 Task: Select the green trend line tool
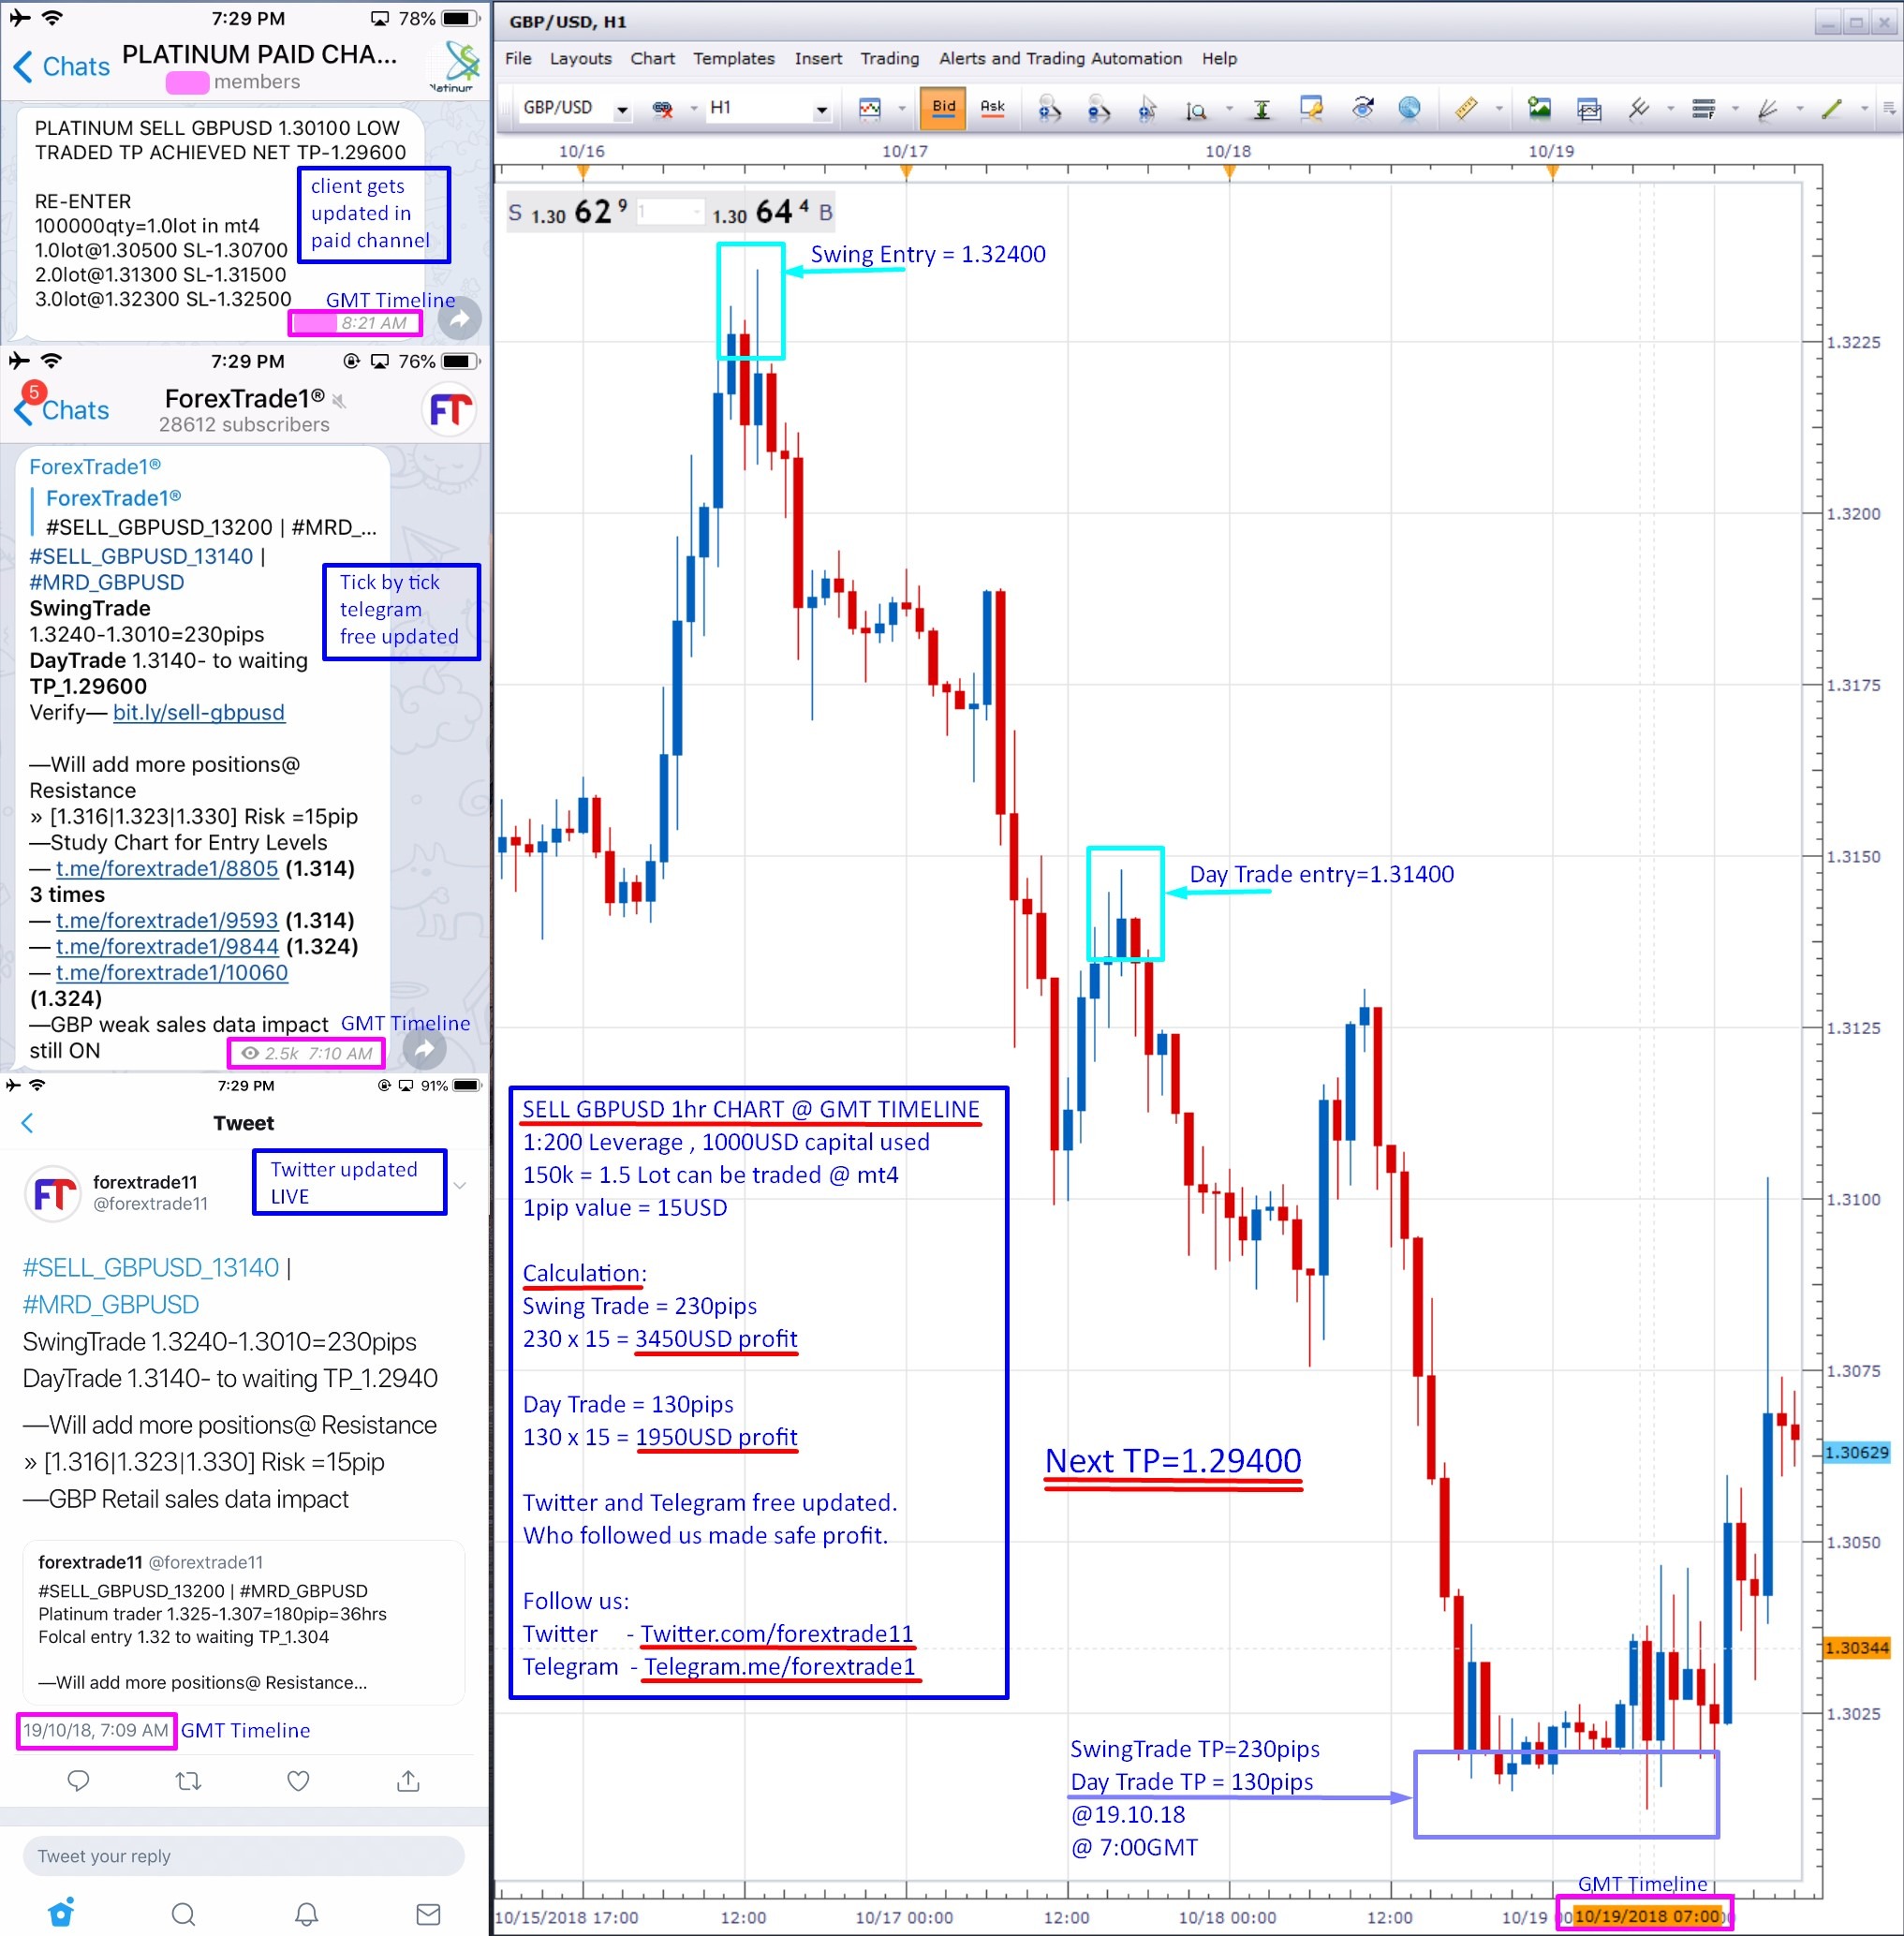click(x=1832, y=109)
